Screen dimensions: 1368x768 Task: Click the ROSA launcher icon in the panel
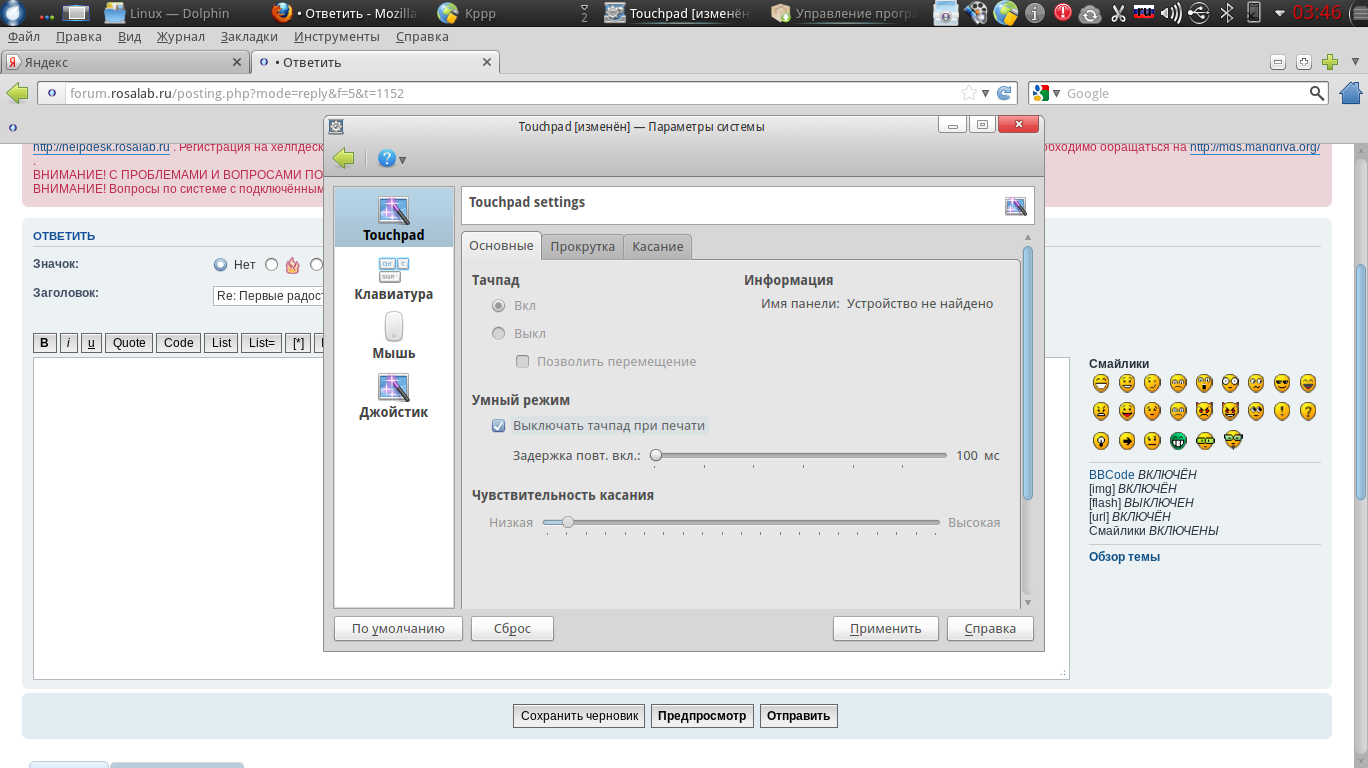pos(15,13)
